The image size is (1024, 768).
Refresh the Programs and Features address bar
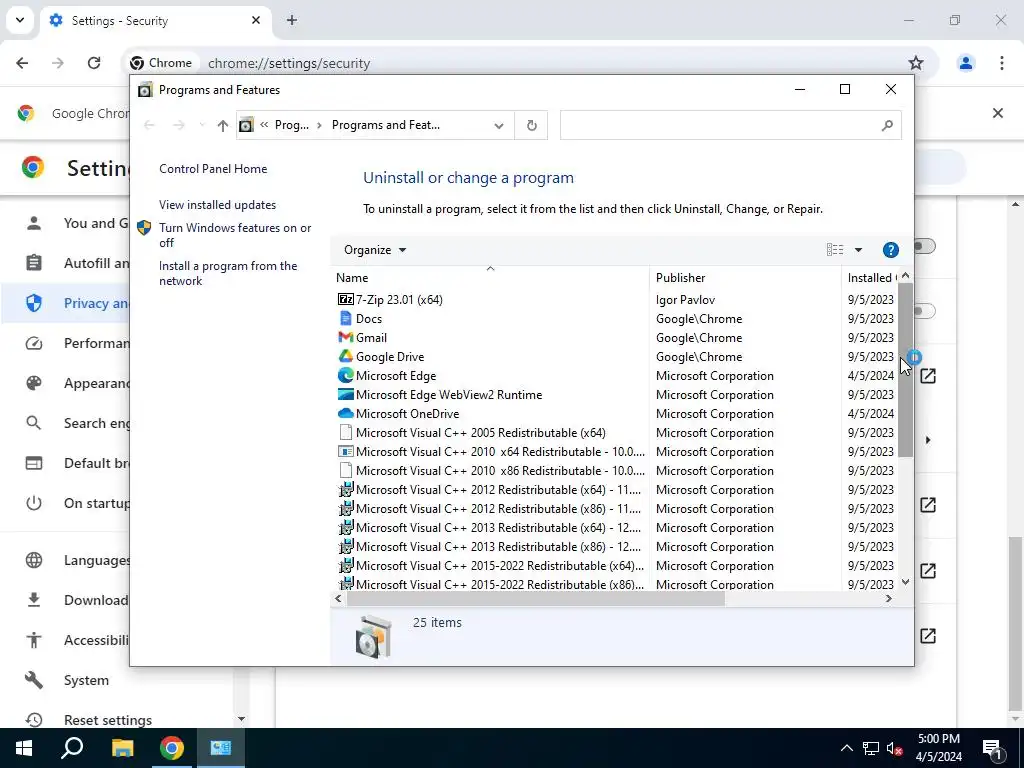tap(532, 125)
